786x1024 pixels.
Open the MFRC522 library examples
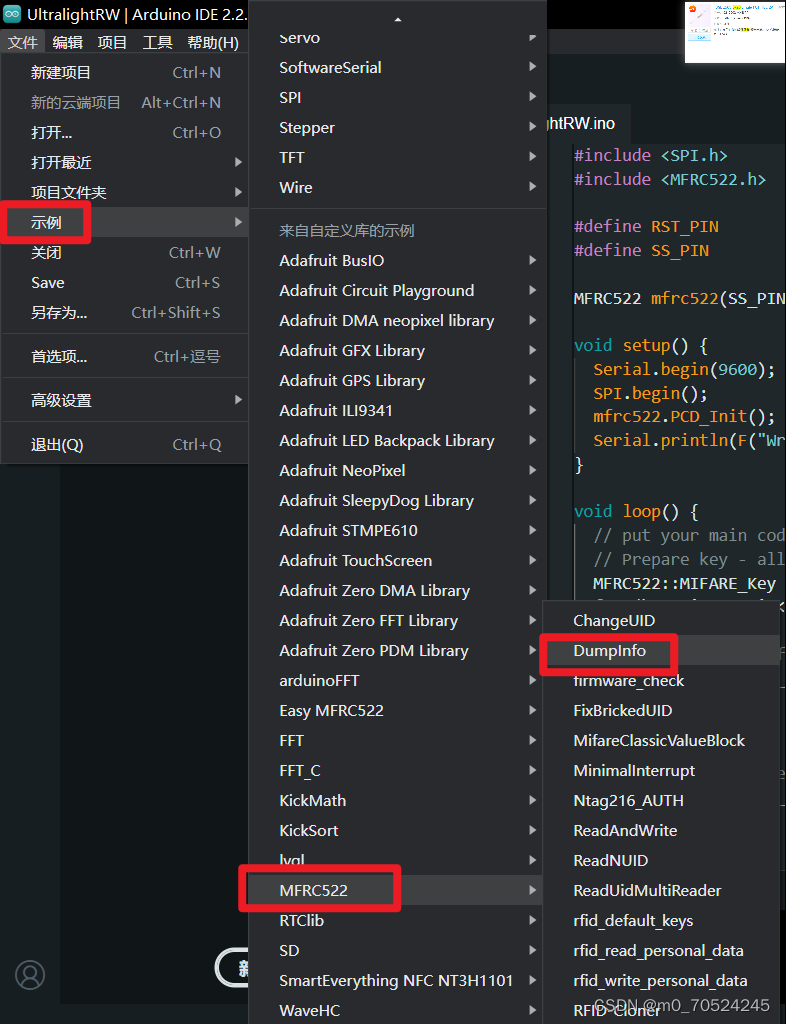pos(398,890)
